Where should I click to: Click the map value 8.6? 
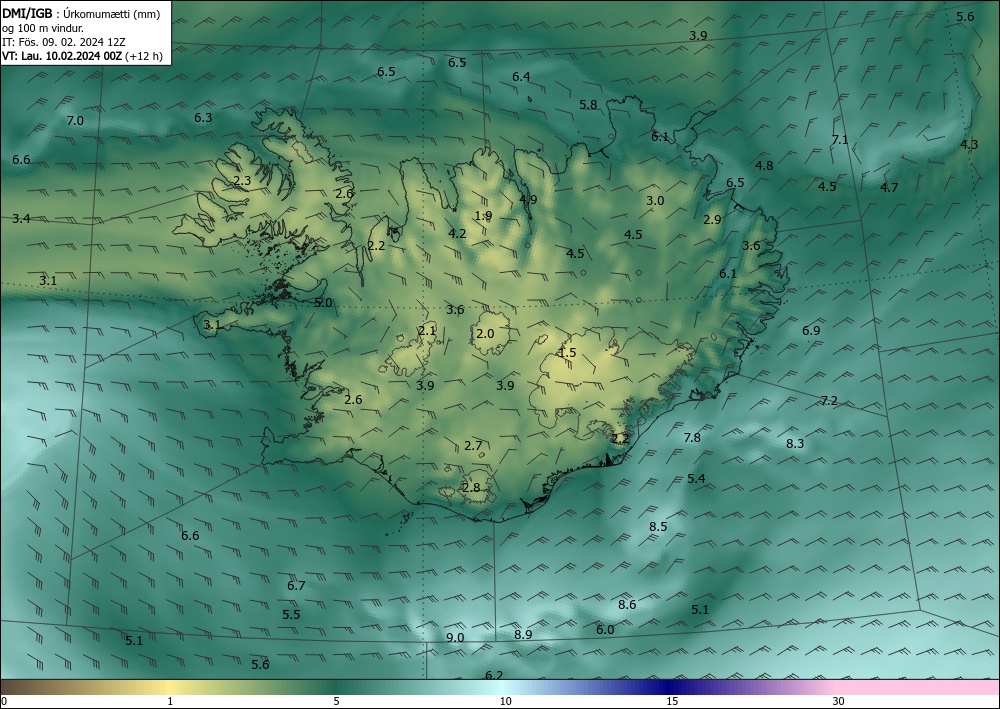627,604
